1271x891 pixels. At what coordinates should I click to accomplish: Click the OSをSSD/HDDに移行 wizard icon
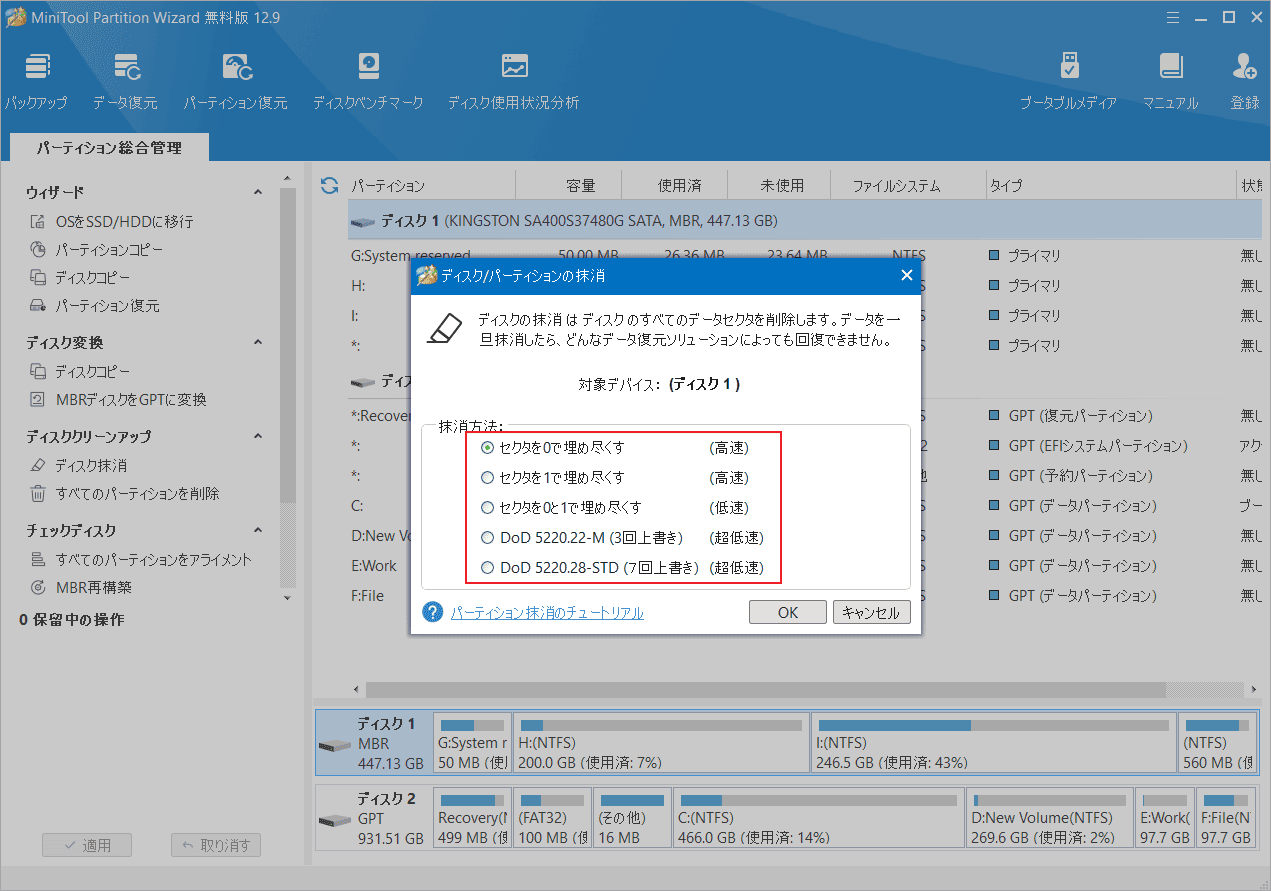tap(38, 222)
